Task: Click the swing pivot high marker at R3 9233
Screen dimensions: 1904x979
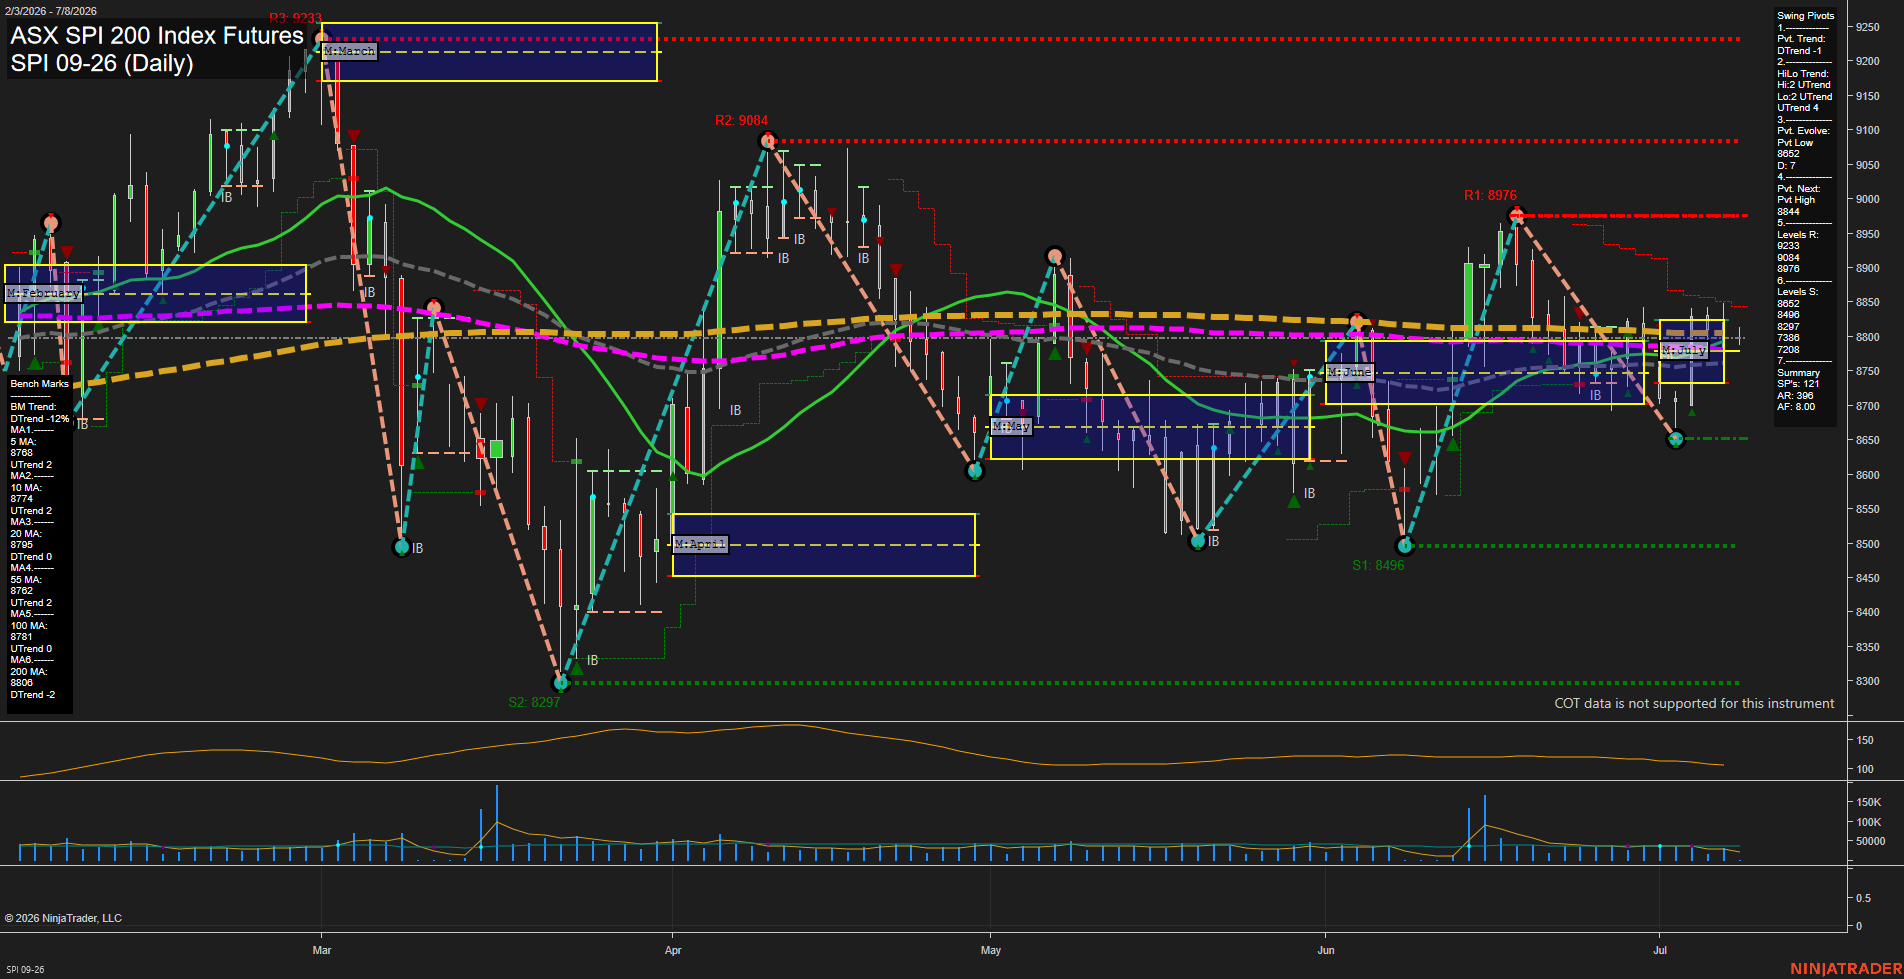Action: click(x=322, y=40)
